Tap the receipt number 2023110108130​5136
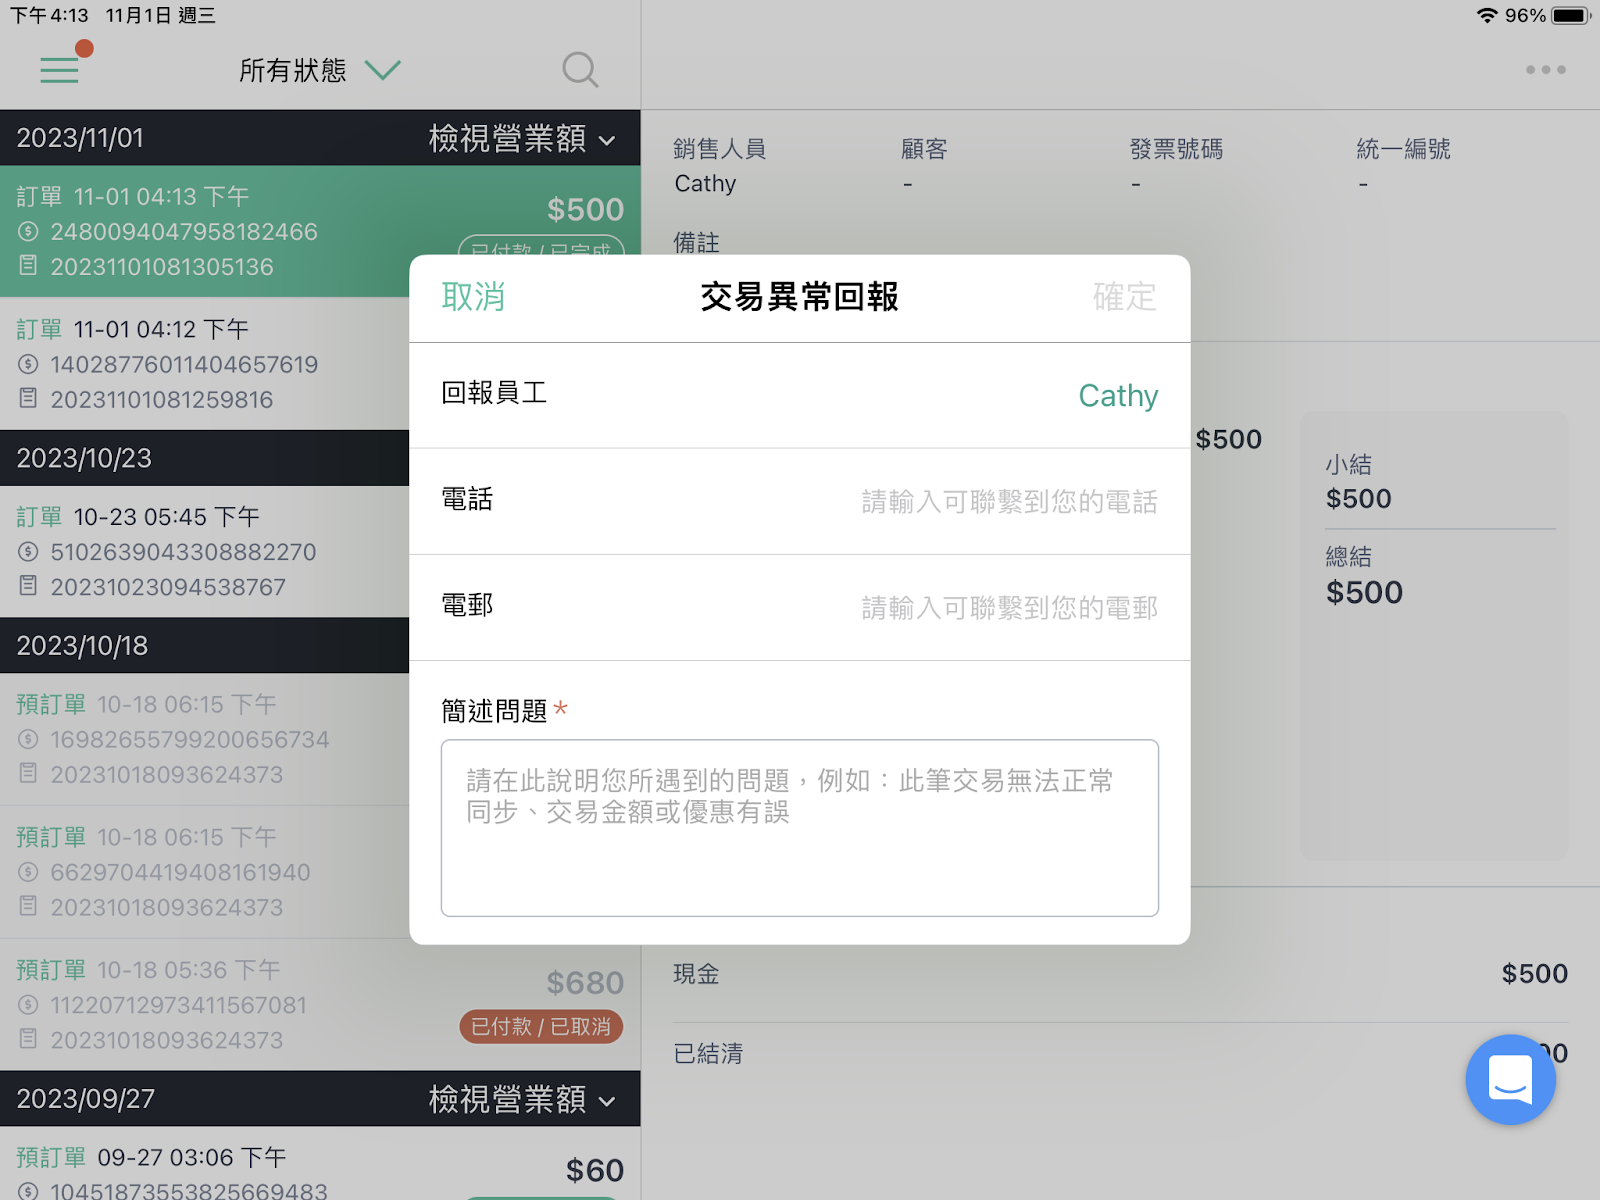The image size is (1600, 1200). [162, 267]
